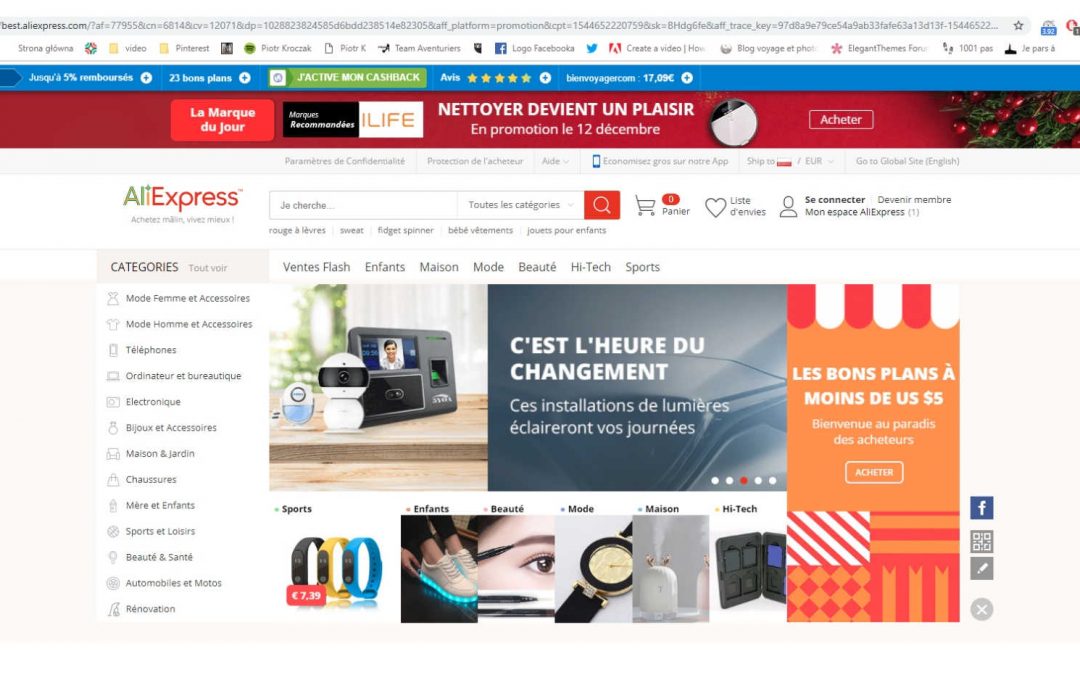The height and width of the screenshot is (675, 1080).
Task: Click into the Je cherche search field
Action: click(363, 205)
